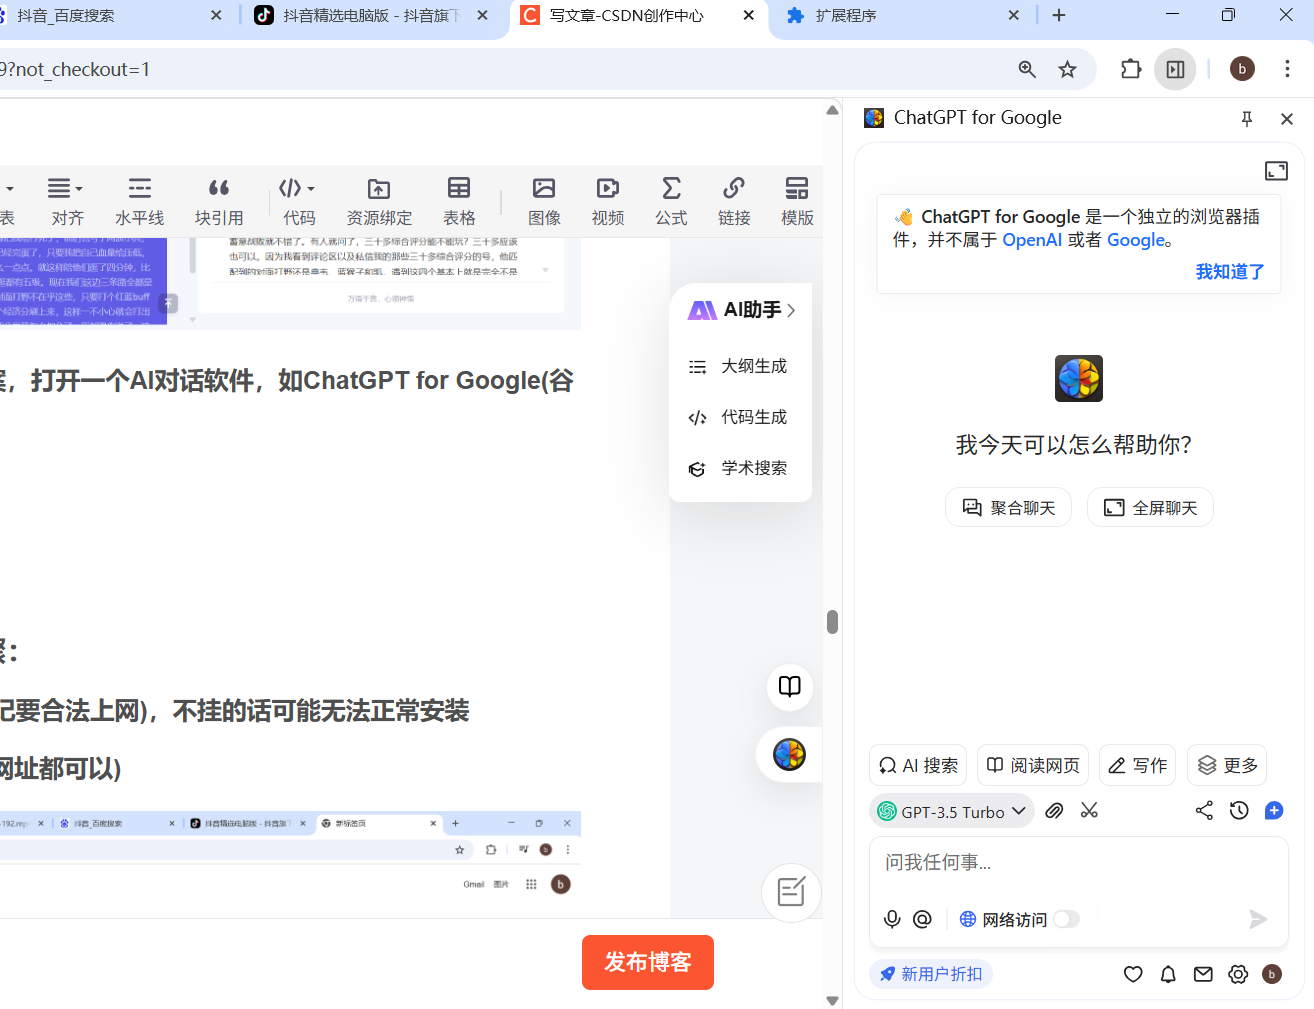The height and width of the screenshot is (1009, 1314).
Task: Click the user avatar in side panel footer
Action: [1272, 974]
